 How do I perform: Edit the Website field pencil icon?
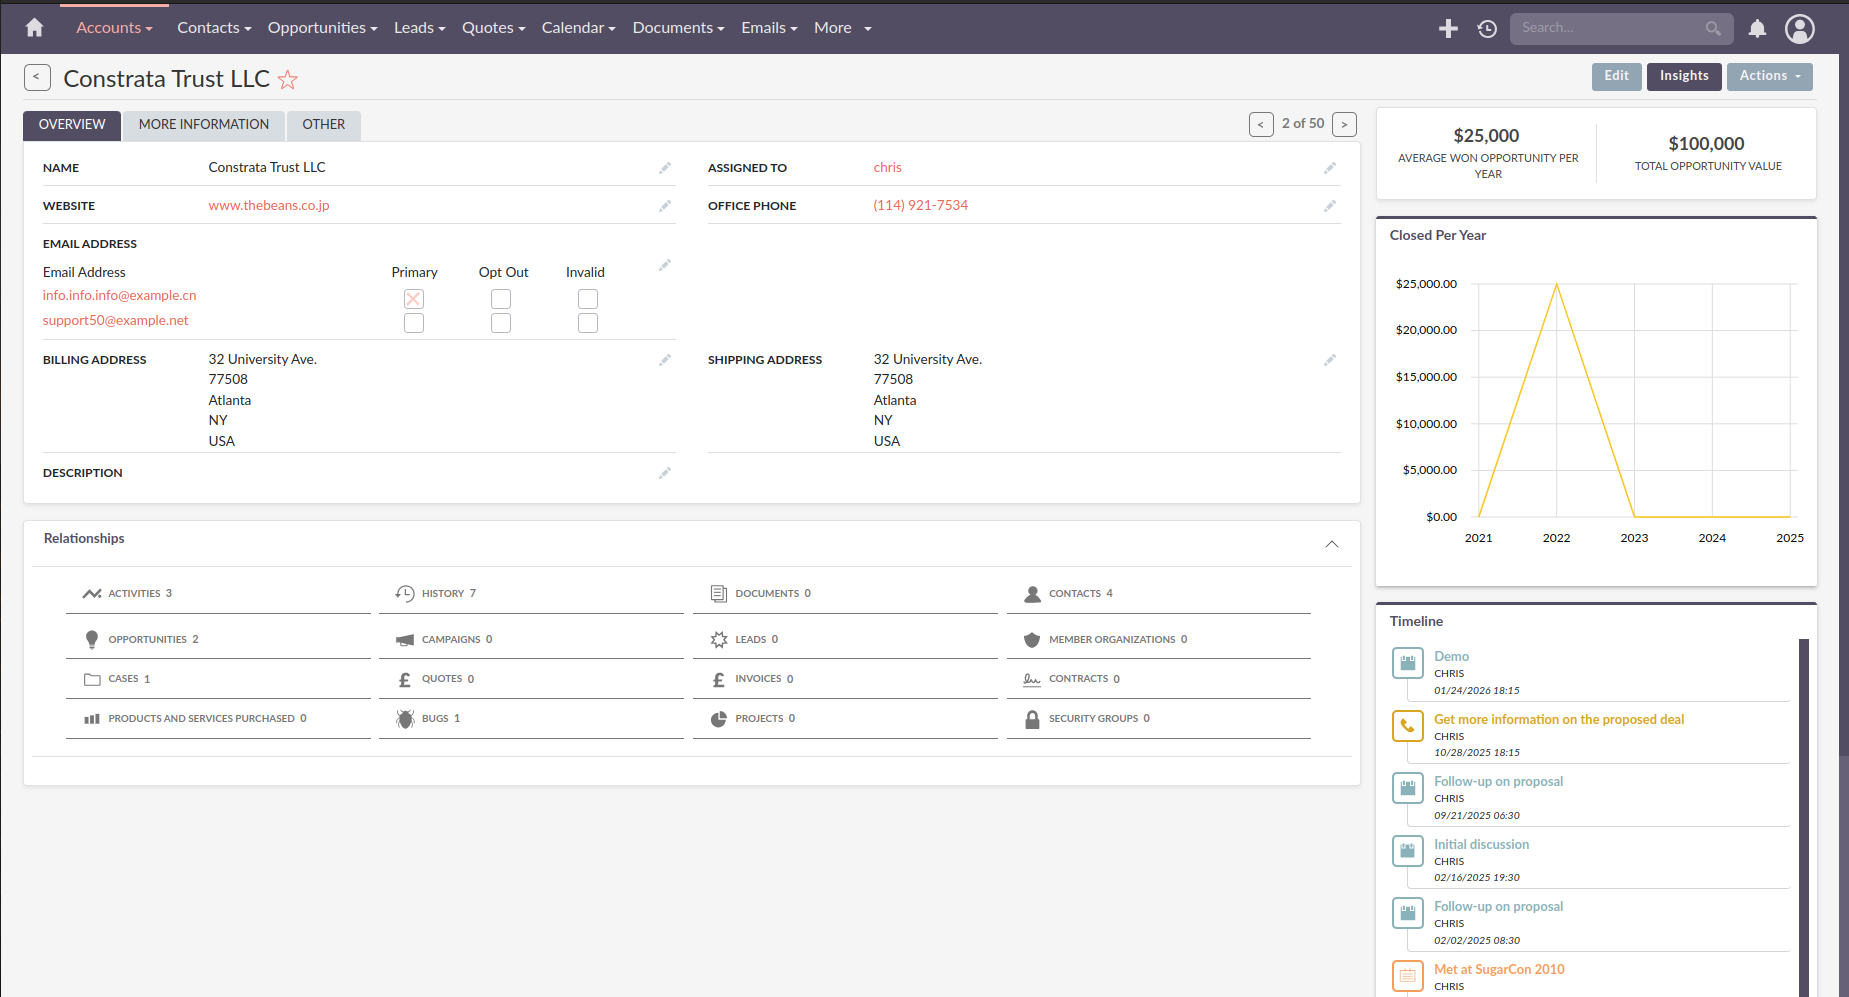click(665, 206)
